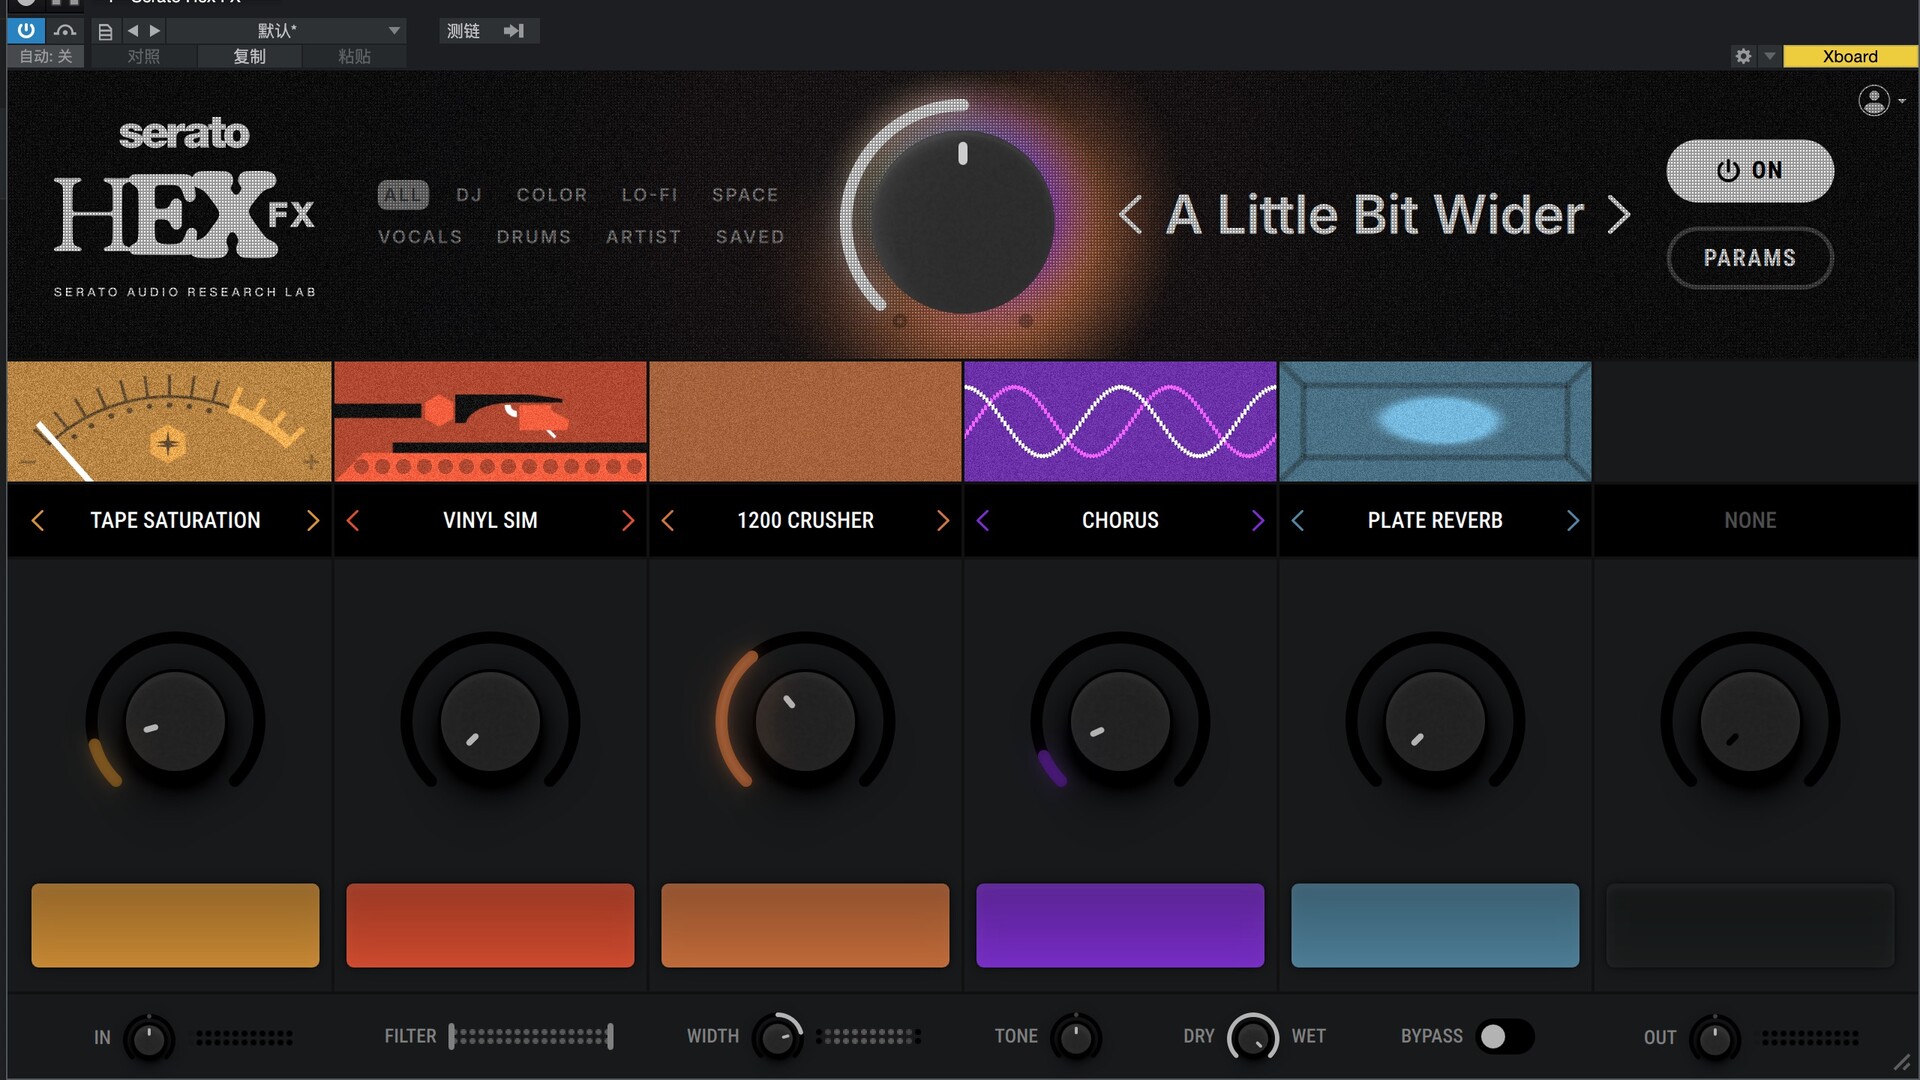Open the 默认* preset dropdown
This screenshot has width=1920, height=1080.
pyautogui.click(x=286, y=31)
